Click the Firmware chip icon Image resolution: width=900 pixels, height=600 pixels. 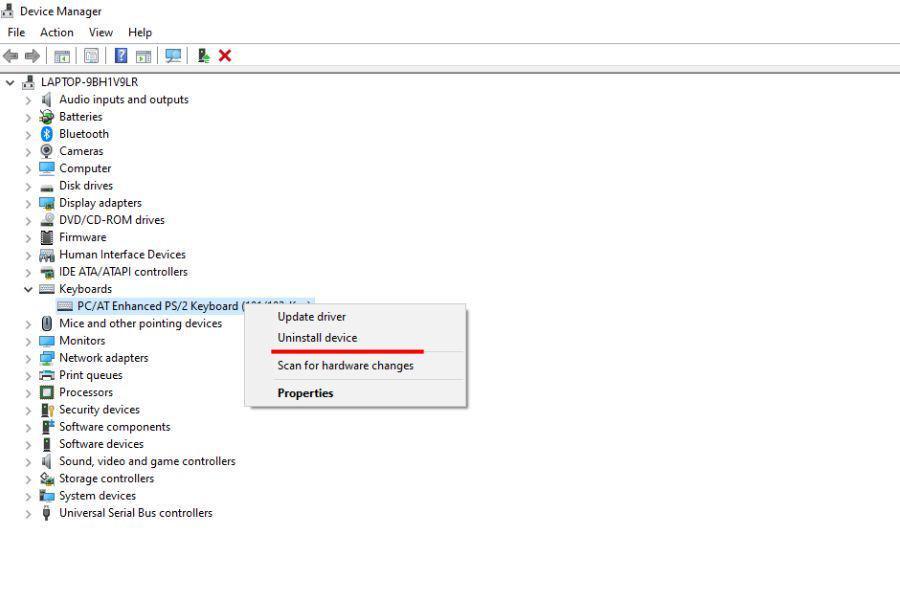[46, 237]
